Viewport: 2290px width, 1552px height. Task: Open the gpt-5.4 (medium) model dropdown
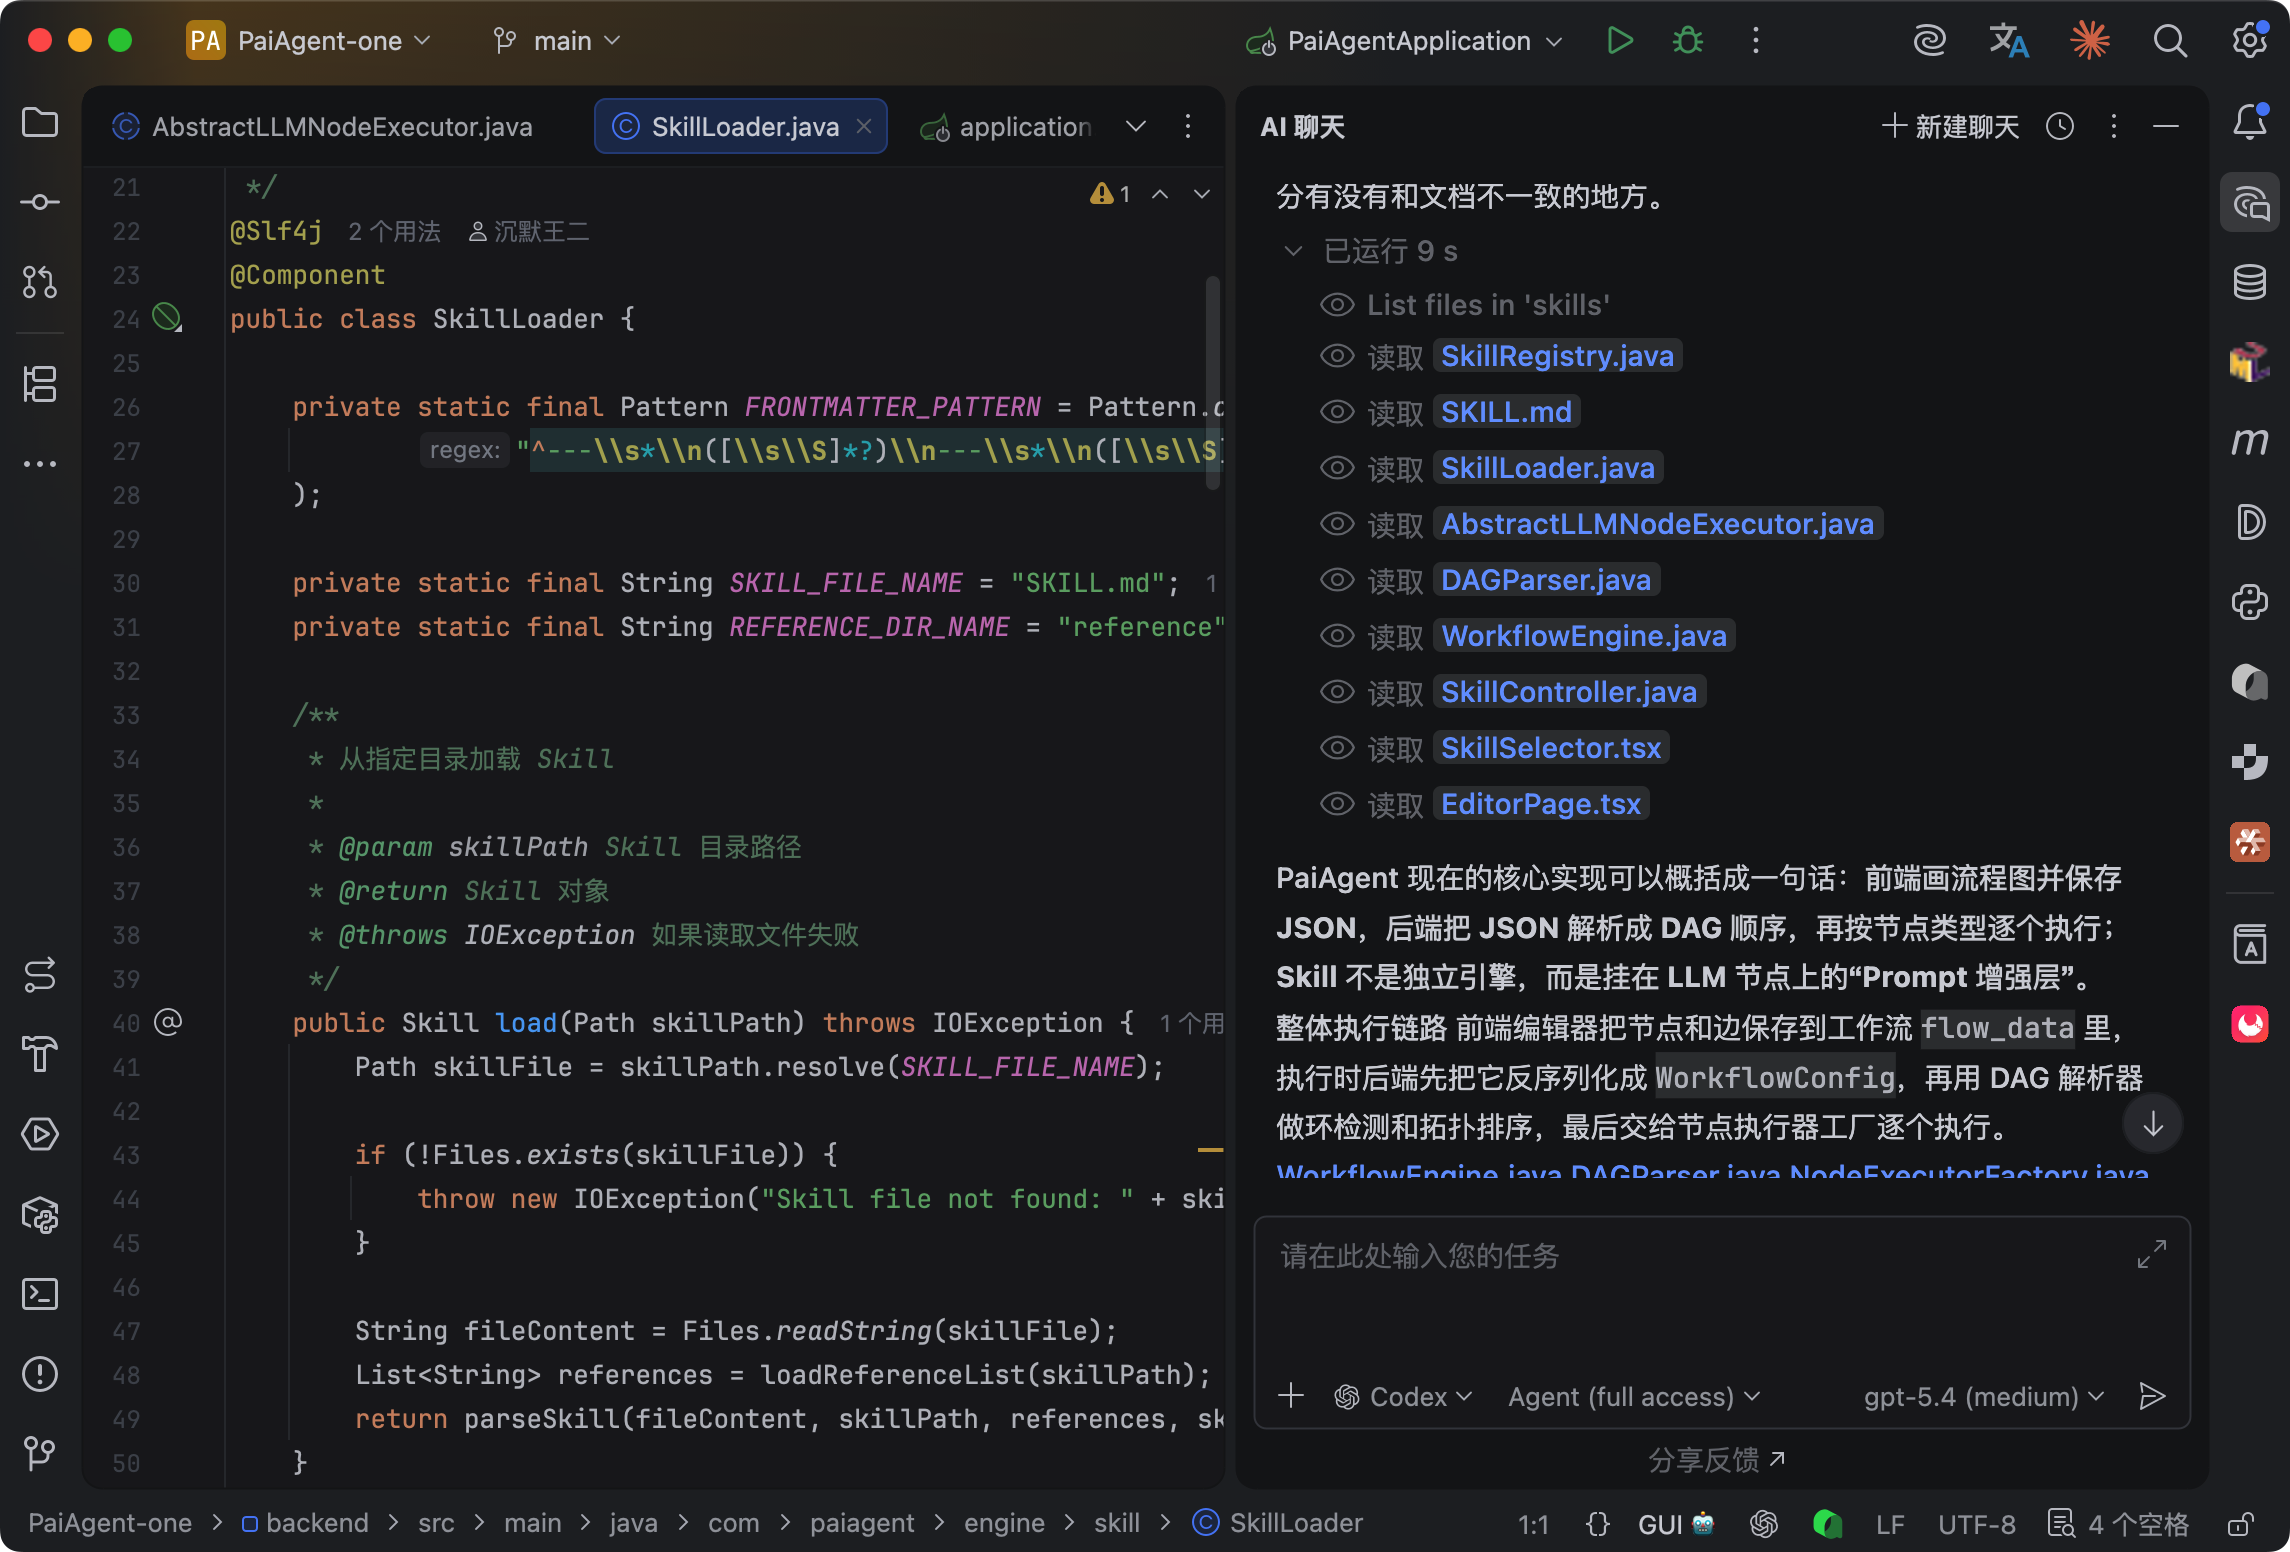coord(1983,1396)
